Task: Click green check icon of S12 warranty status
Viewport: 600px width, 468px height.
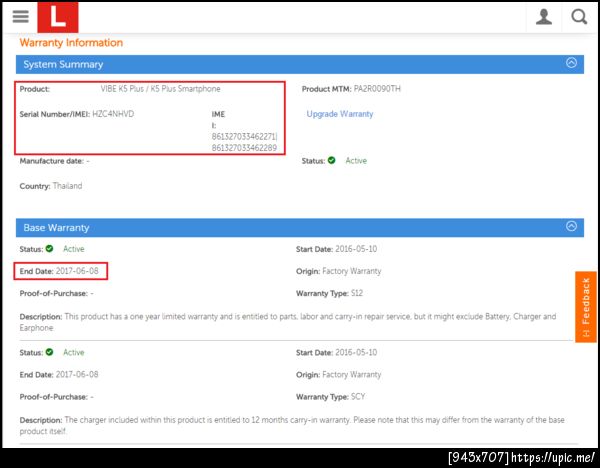Action: point(49,249)
